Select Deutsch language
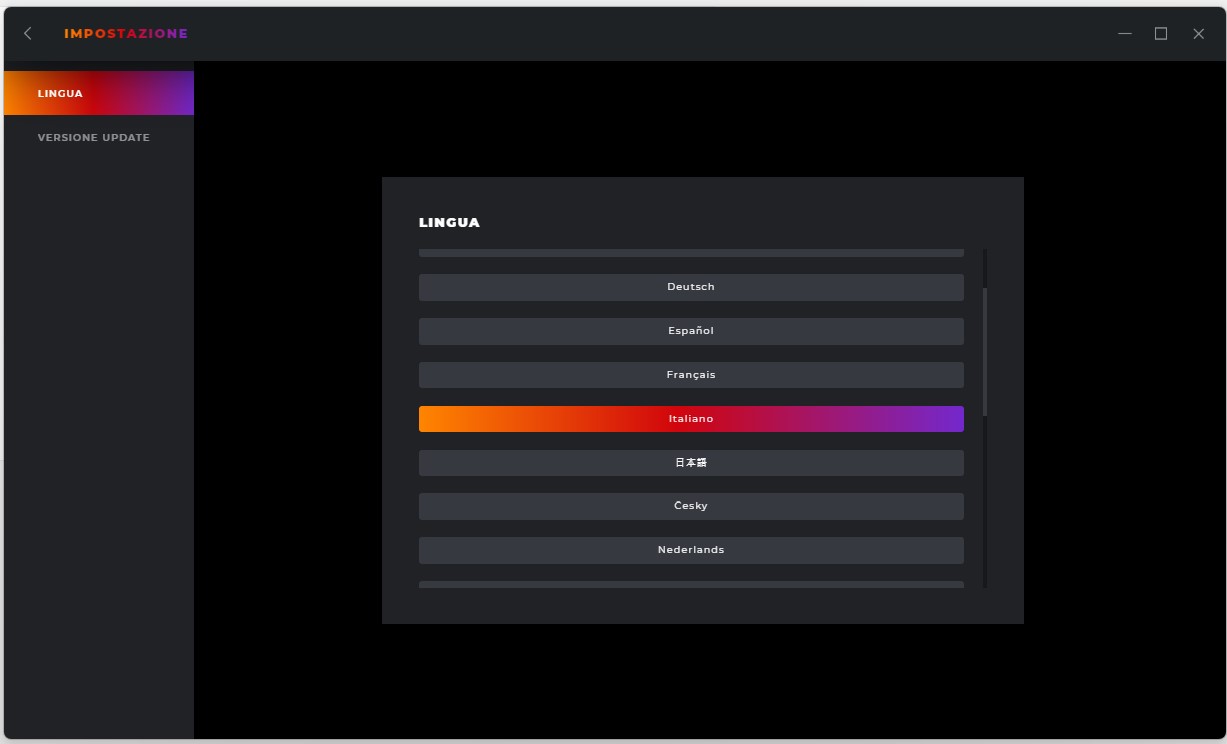 click(691, 287)
